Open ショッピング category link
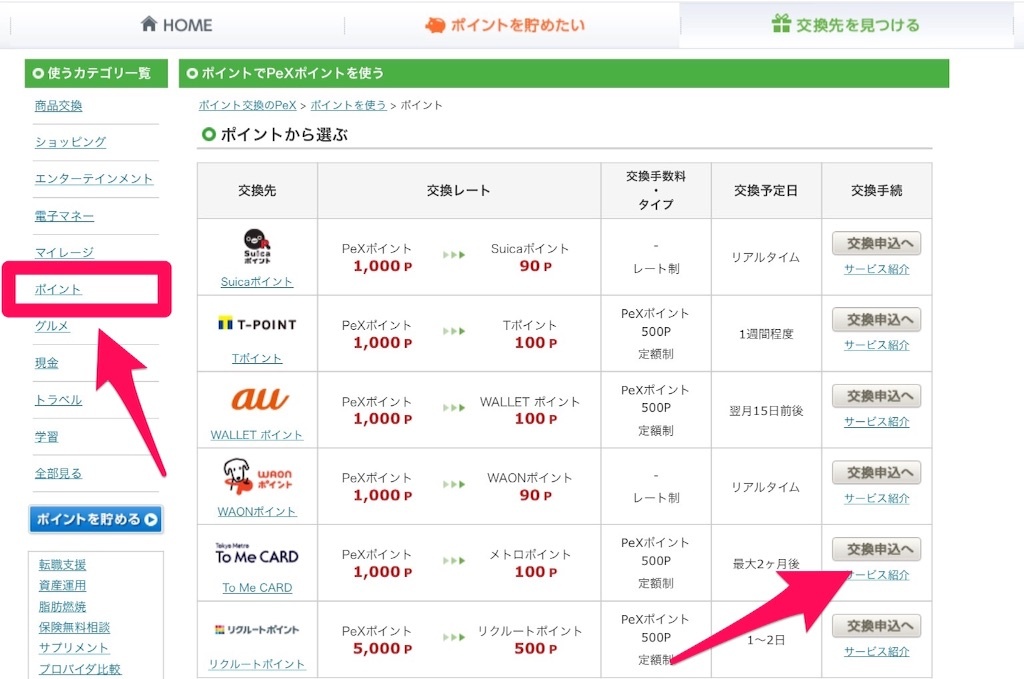1024x679 pixels. (70, 142)
